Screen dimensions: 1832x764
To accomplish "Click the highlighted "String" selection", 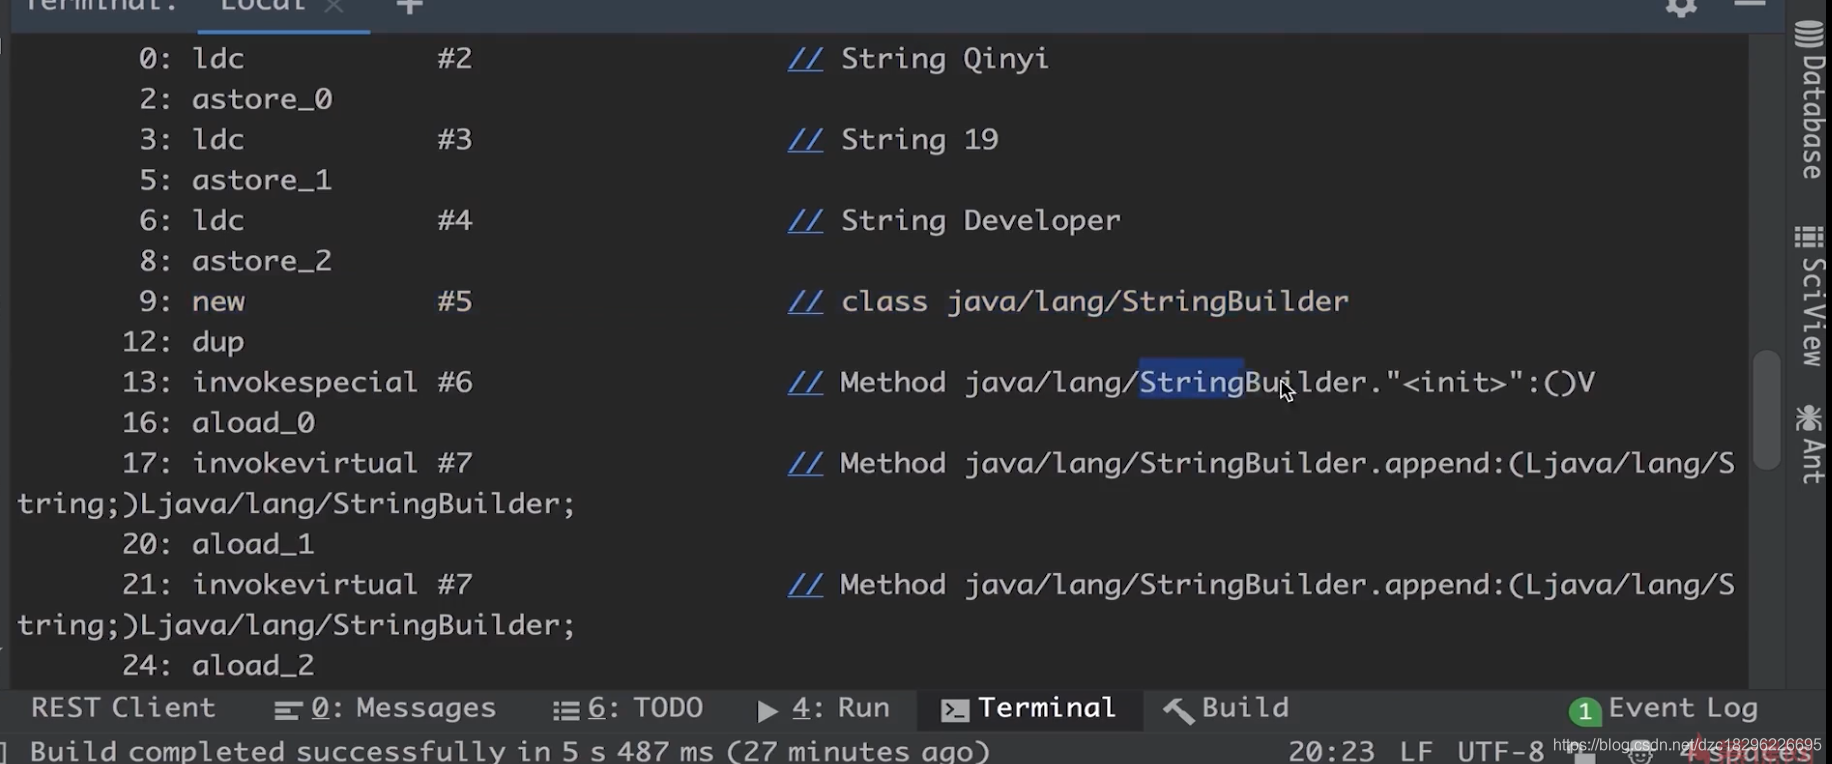I will tap(1191, 382).
